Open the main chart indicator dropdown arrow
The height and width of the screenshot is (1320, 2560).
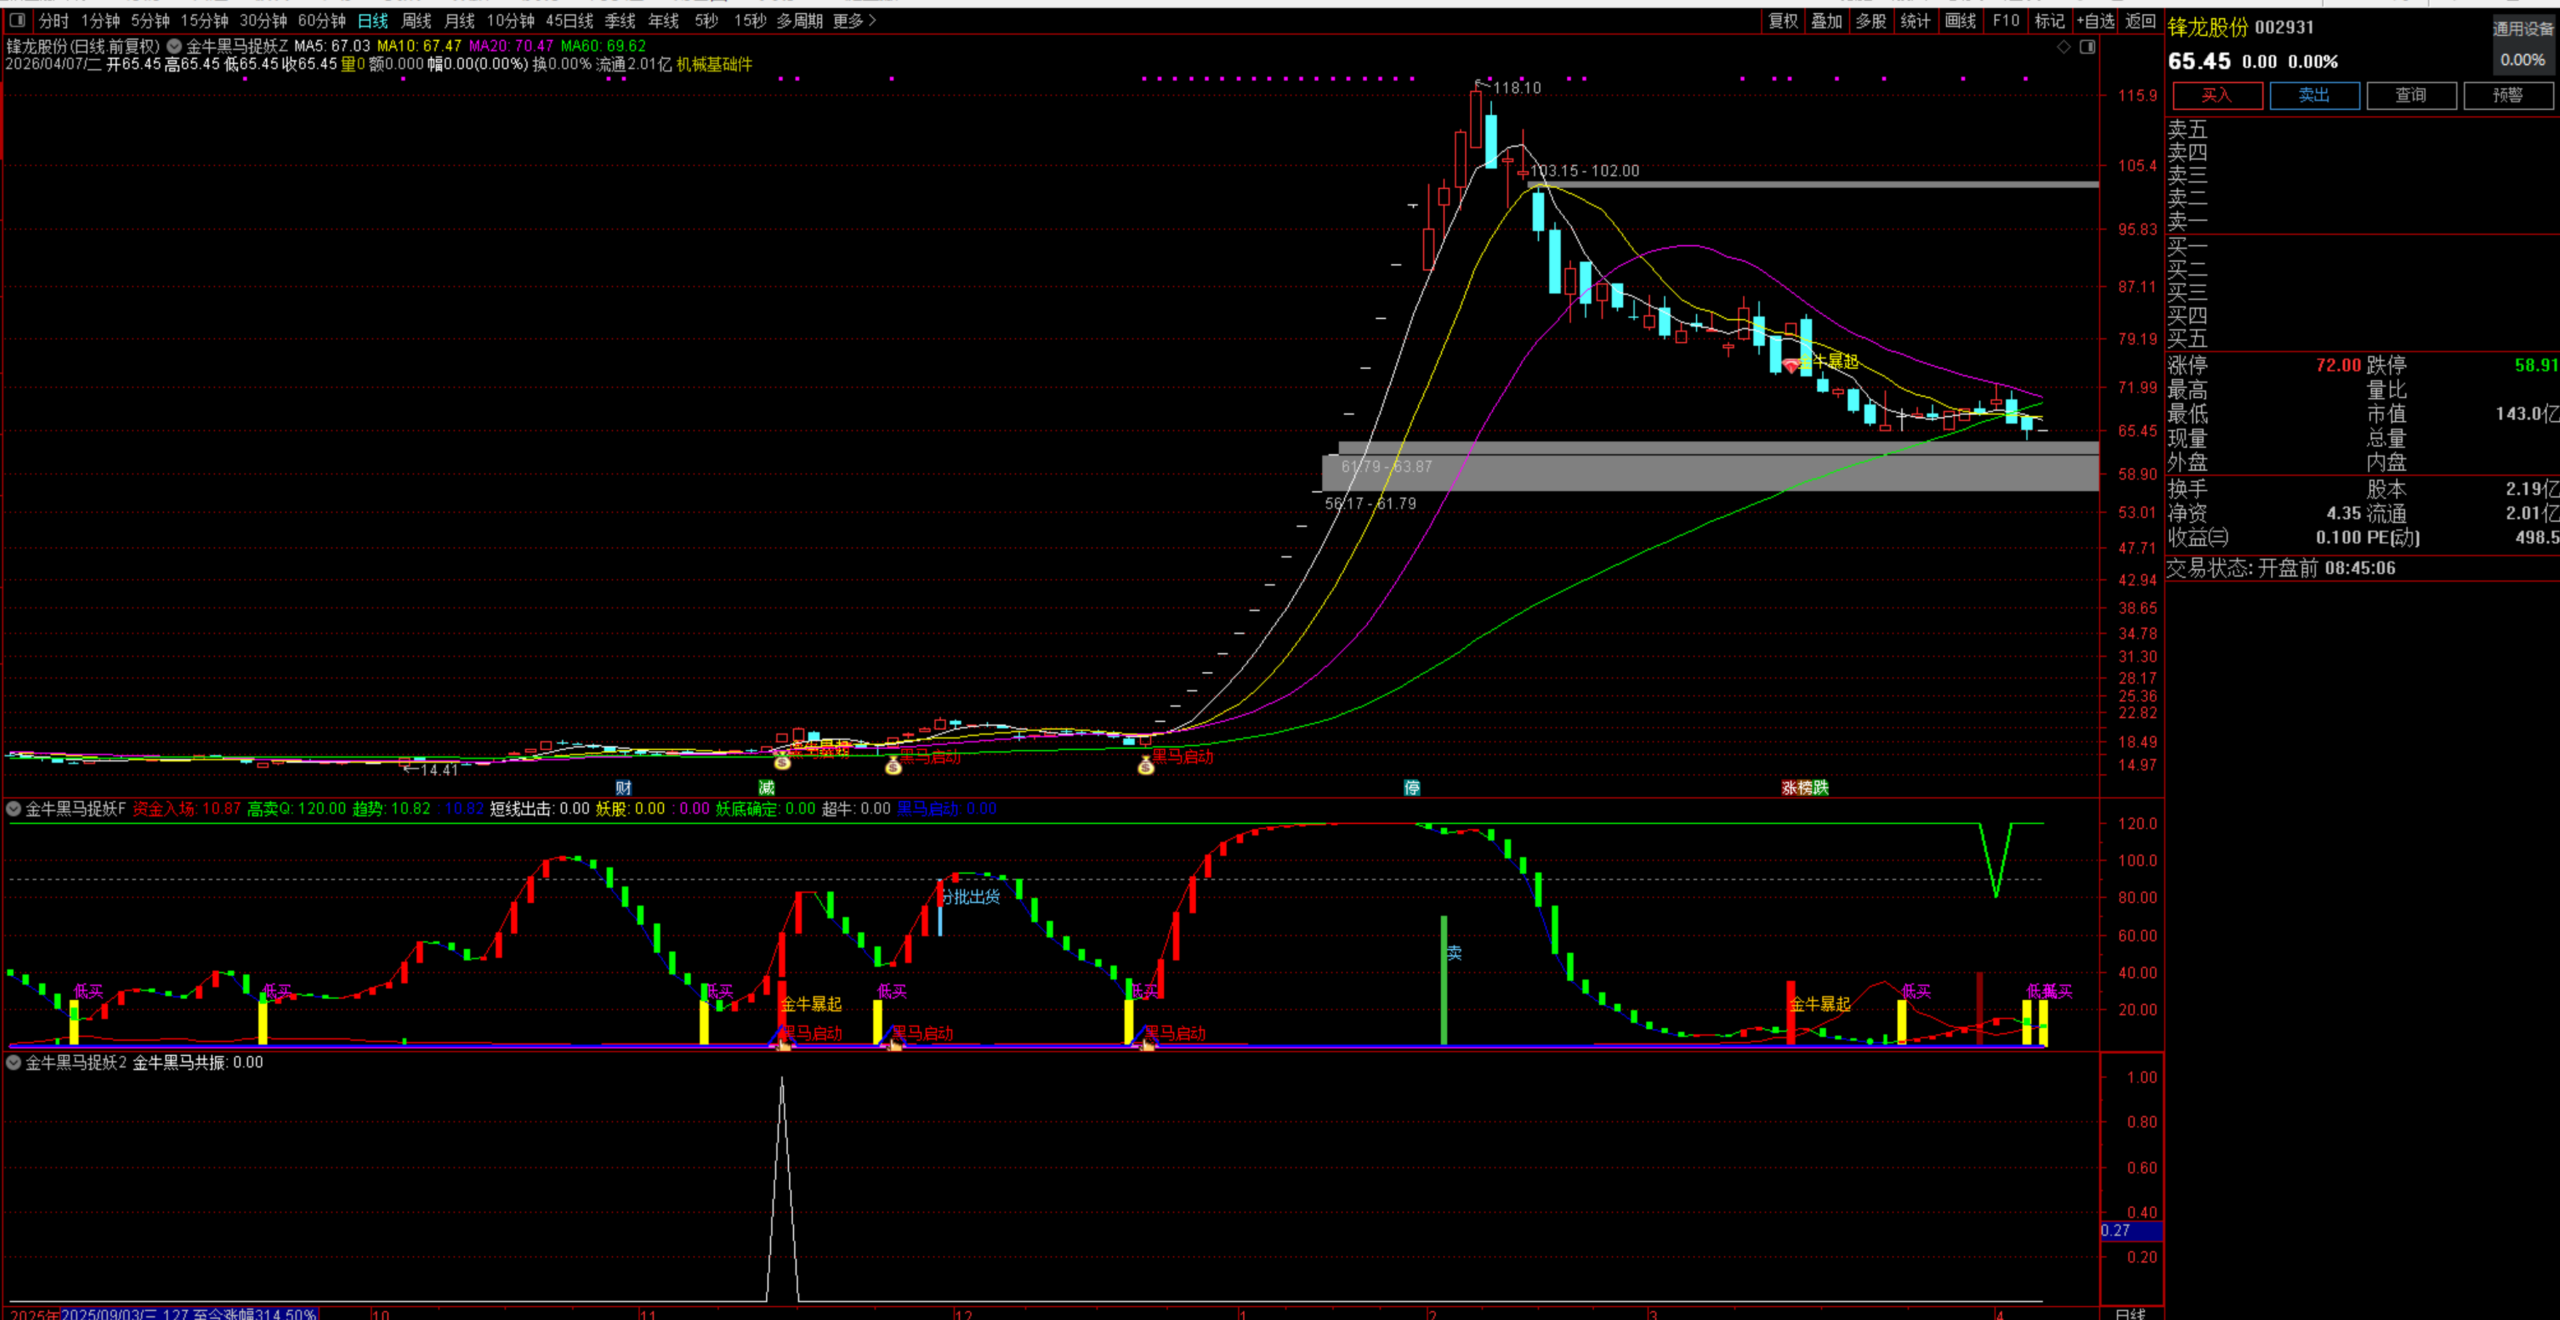[x=174, y=46]
